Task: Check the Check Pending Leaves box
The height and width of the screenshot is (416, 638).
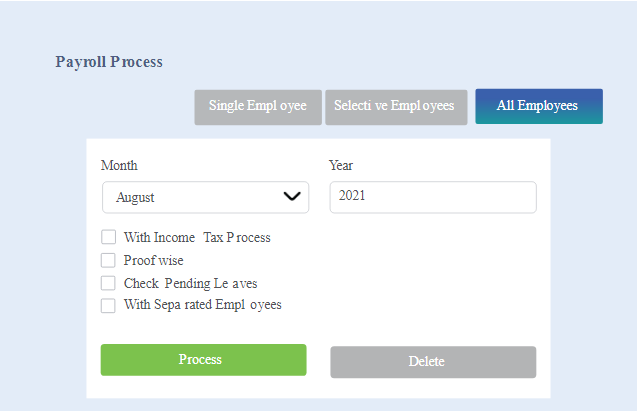Action: tap(108, 283)
